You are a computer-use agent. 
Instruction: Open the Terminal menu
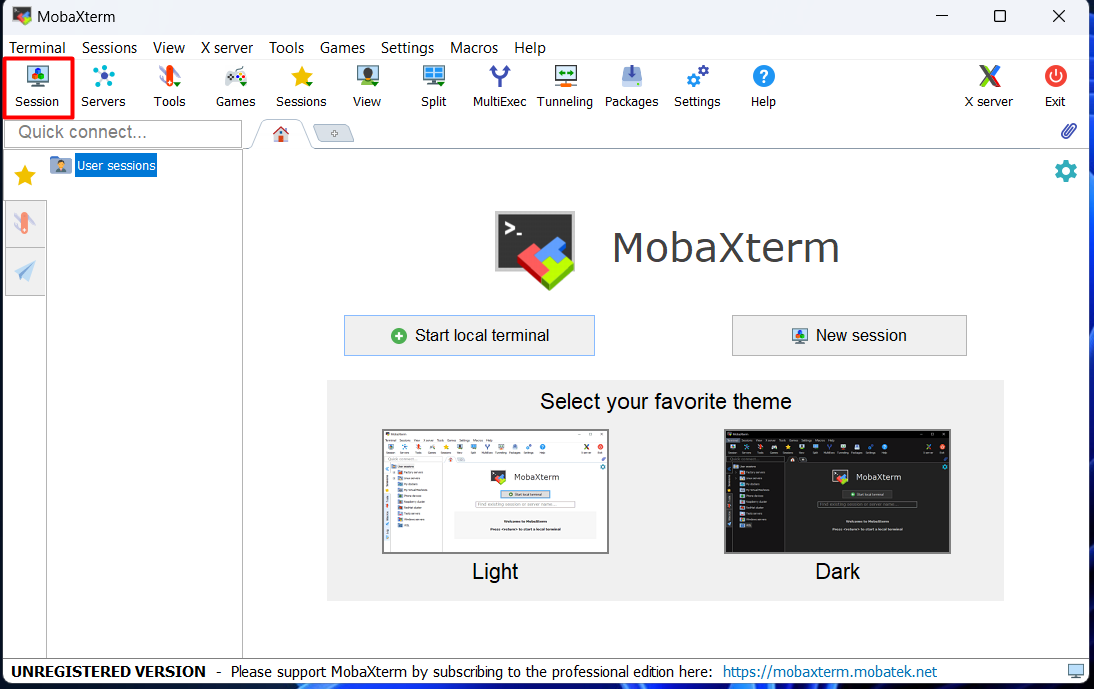click(x=37, y=47)
